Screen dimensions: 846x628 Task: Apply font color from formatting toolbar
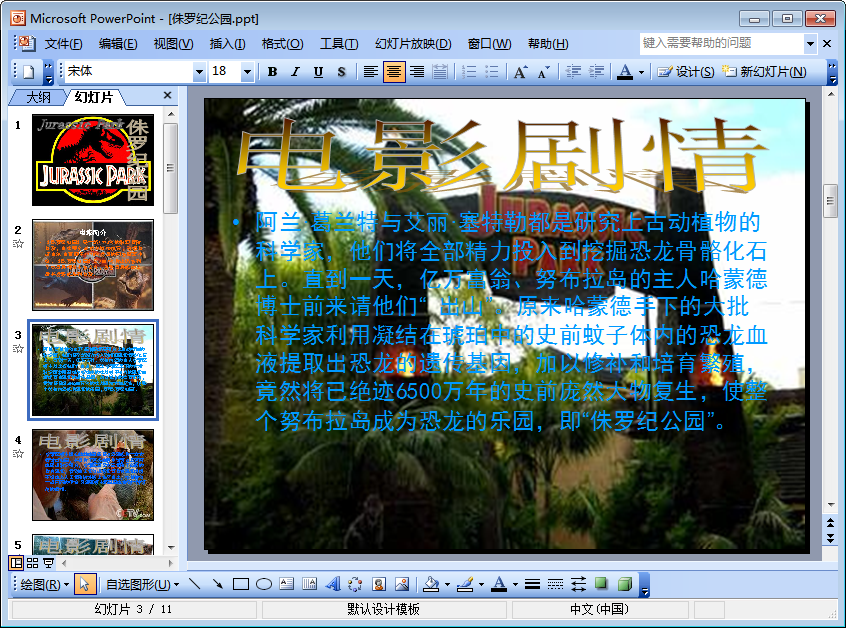[625, 72]
